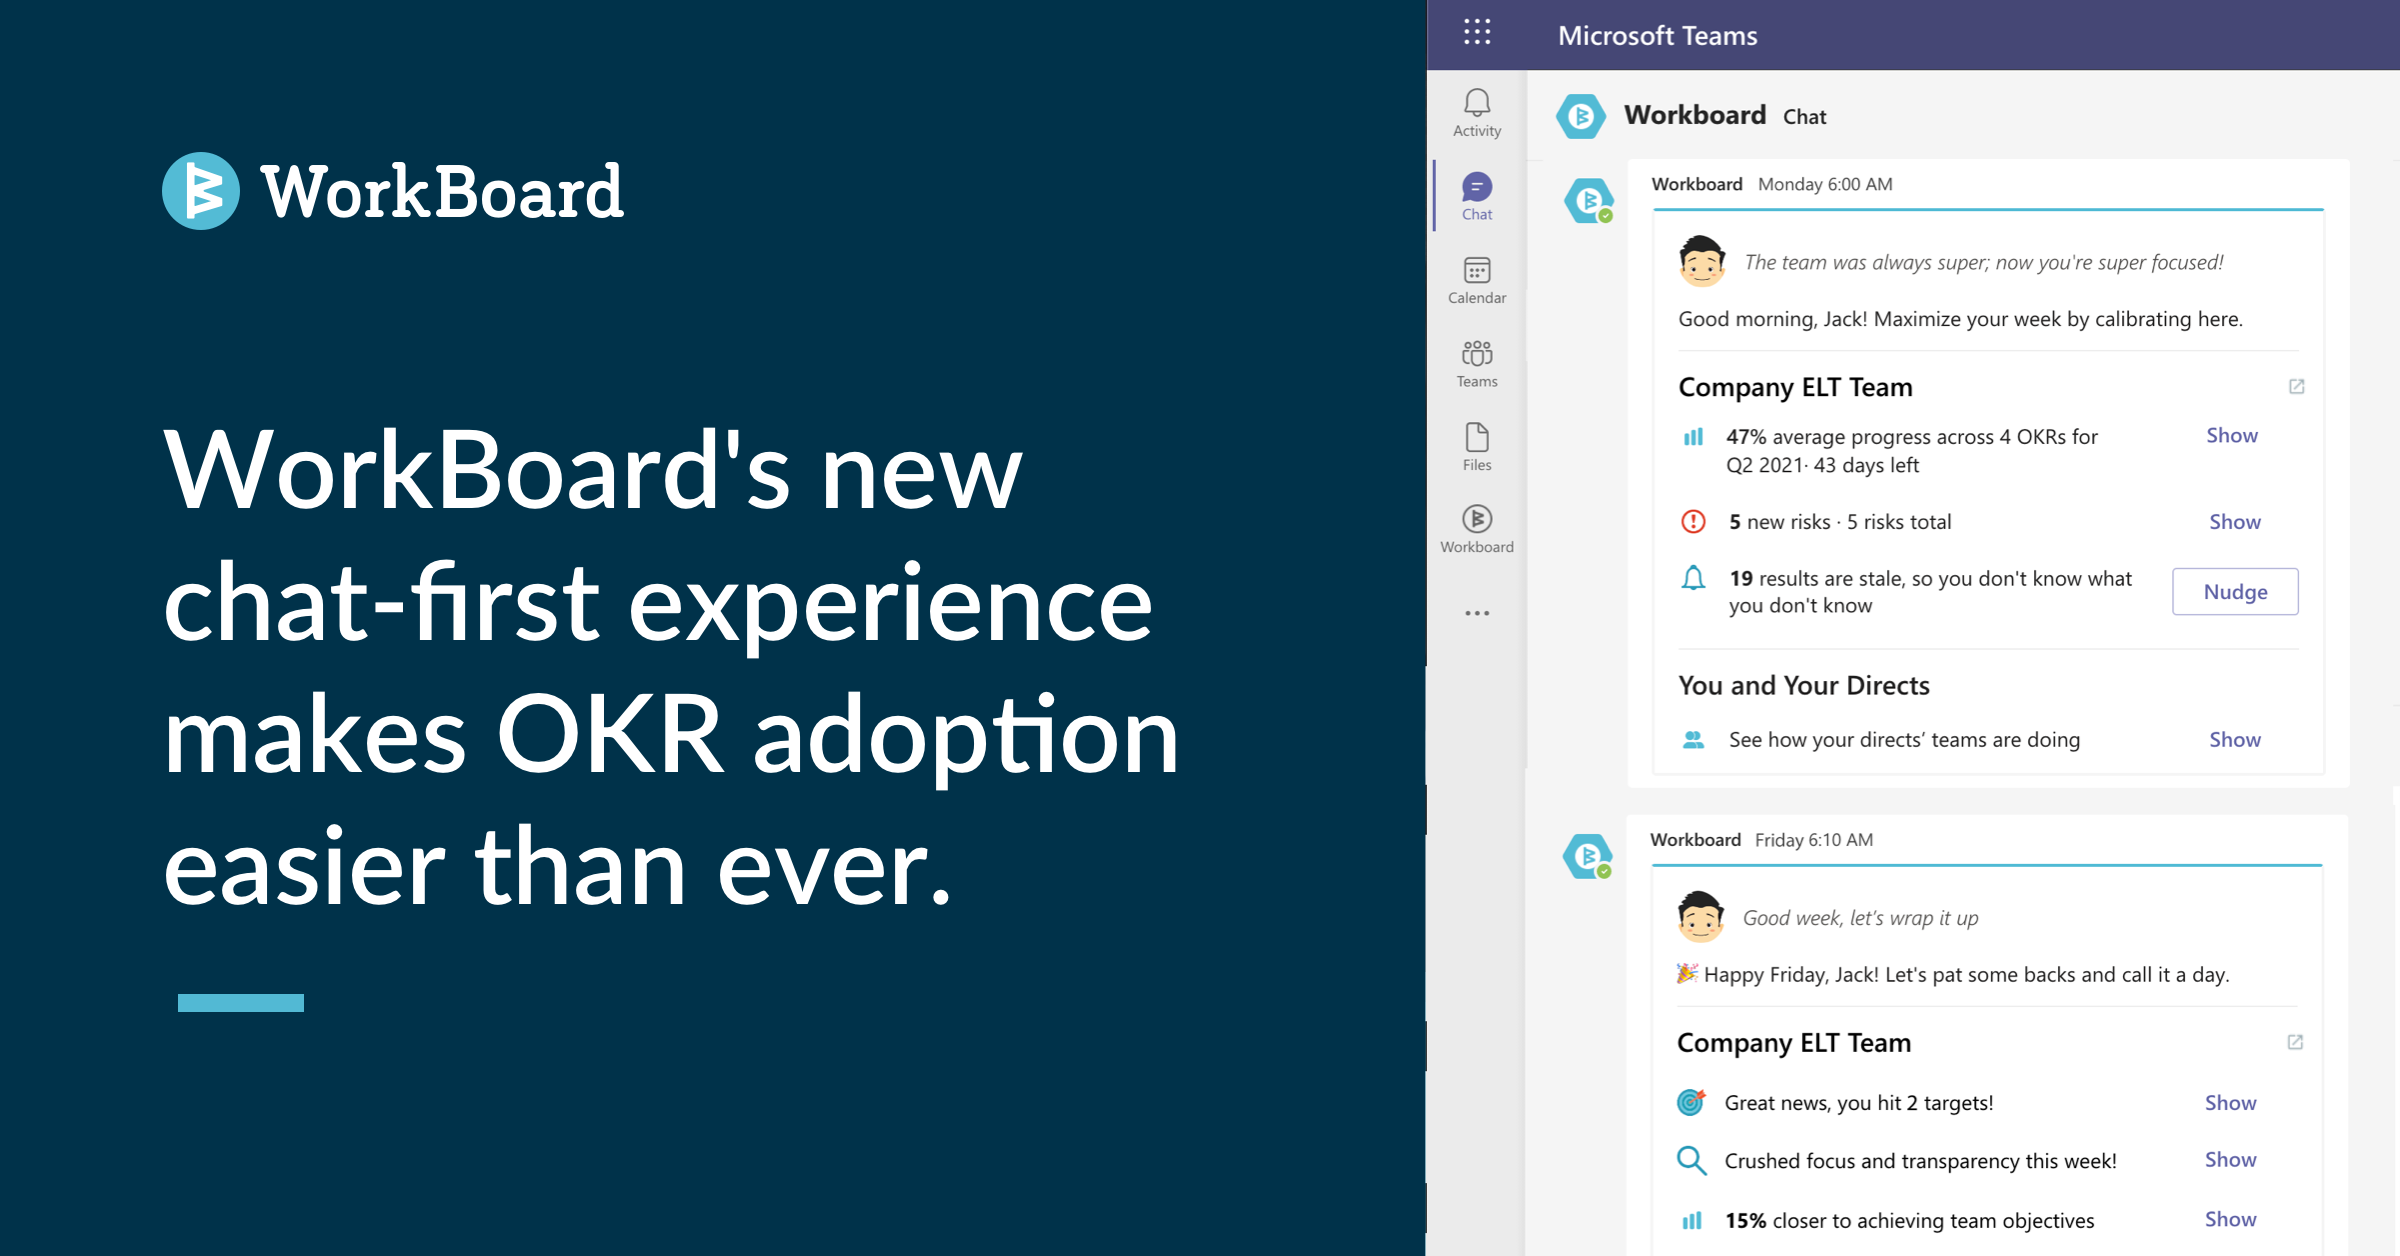2400x1256 pixels.
Task: Select the Chat tab in the Workboard header
Action: 1806,116
